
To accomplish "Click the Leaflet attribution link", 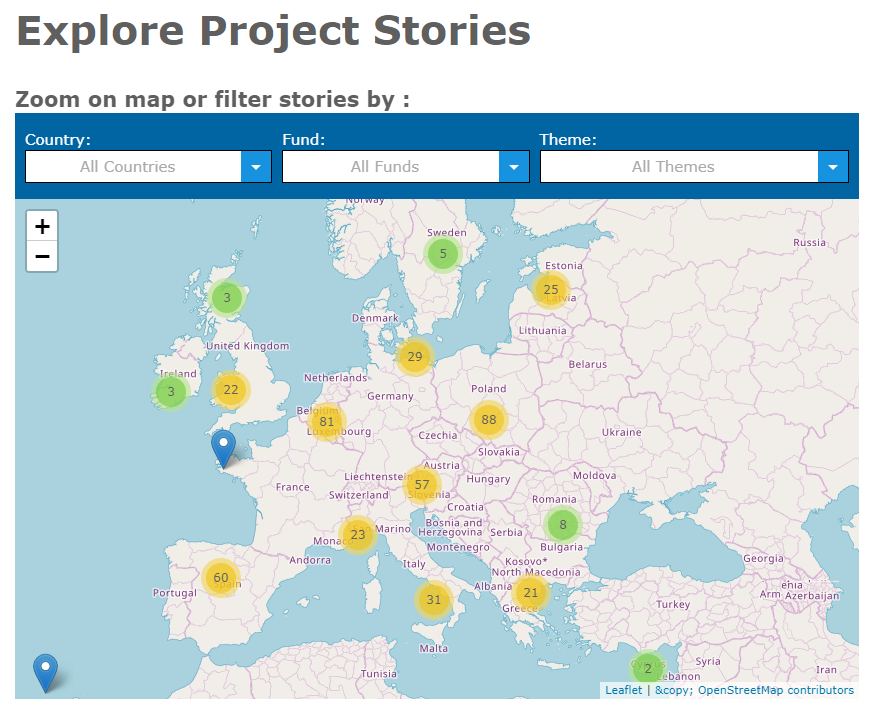I will click(623, 690).
